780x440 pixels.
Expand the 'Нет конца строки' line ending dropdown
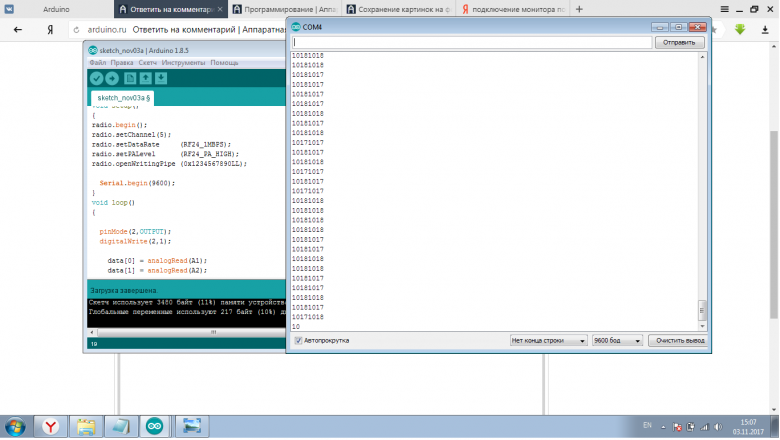(x=547, y=340)
